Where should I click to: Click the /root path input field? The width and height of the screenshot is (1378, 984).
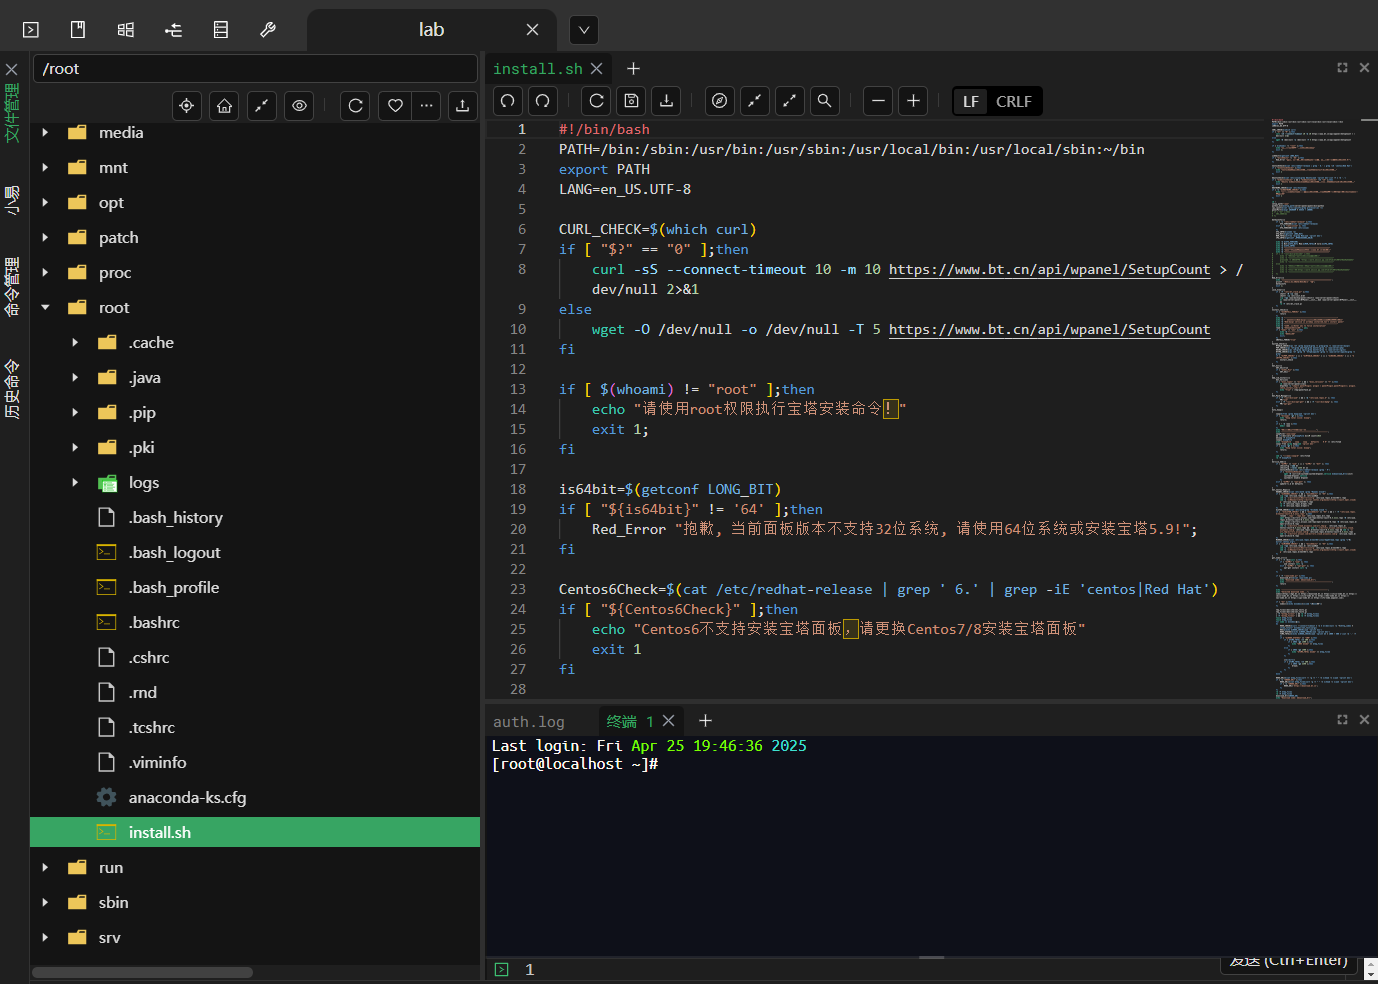click(255, 69)
